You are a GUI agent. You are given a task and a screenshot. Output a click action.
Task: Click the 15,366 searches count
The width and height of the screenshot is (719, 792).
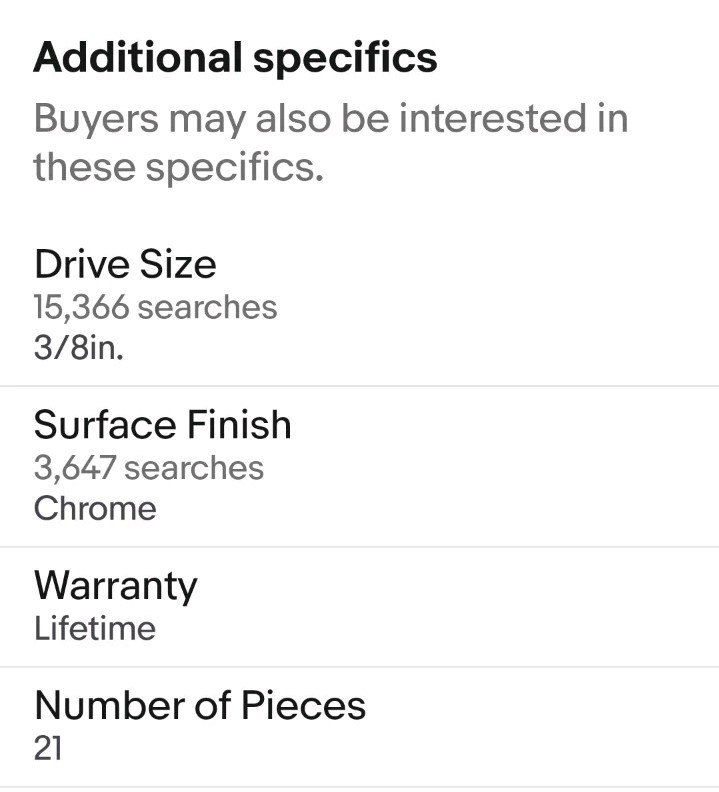(x=155, y=307)
